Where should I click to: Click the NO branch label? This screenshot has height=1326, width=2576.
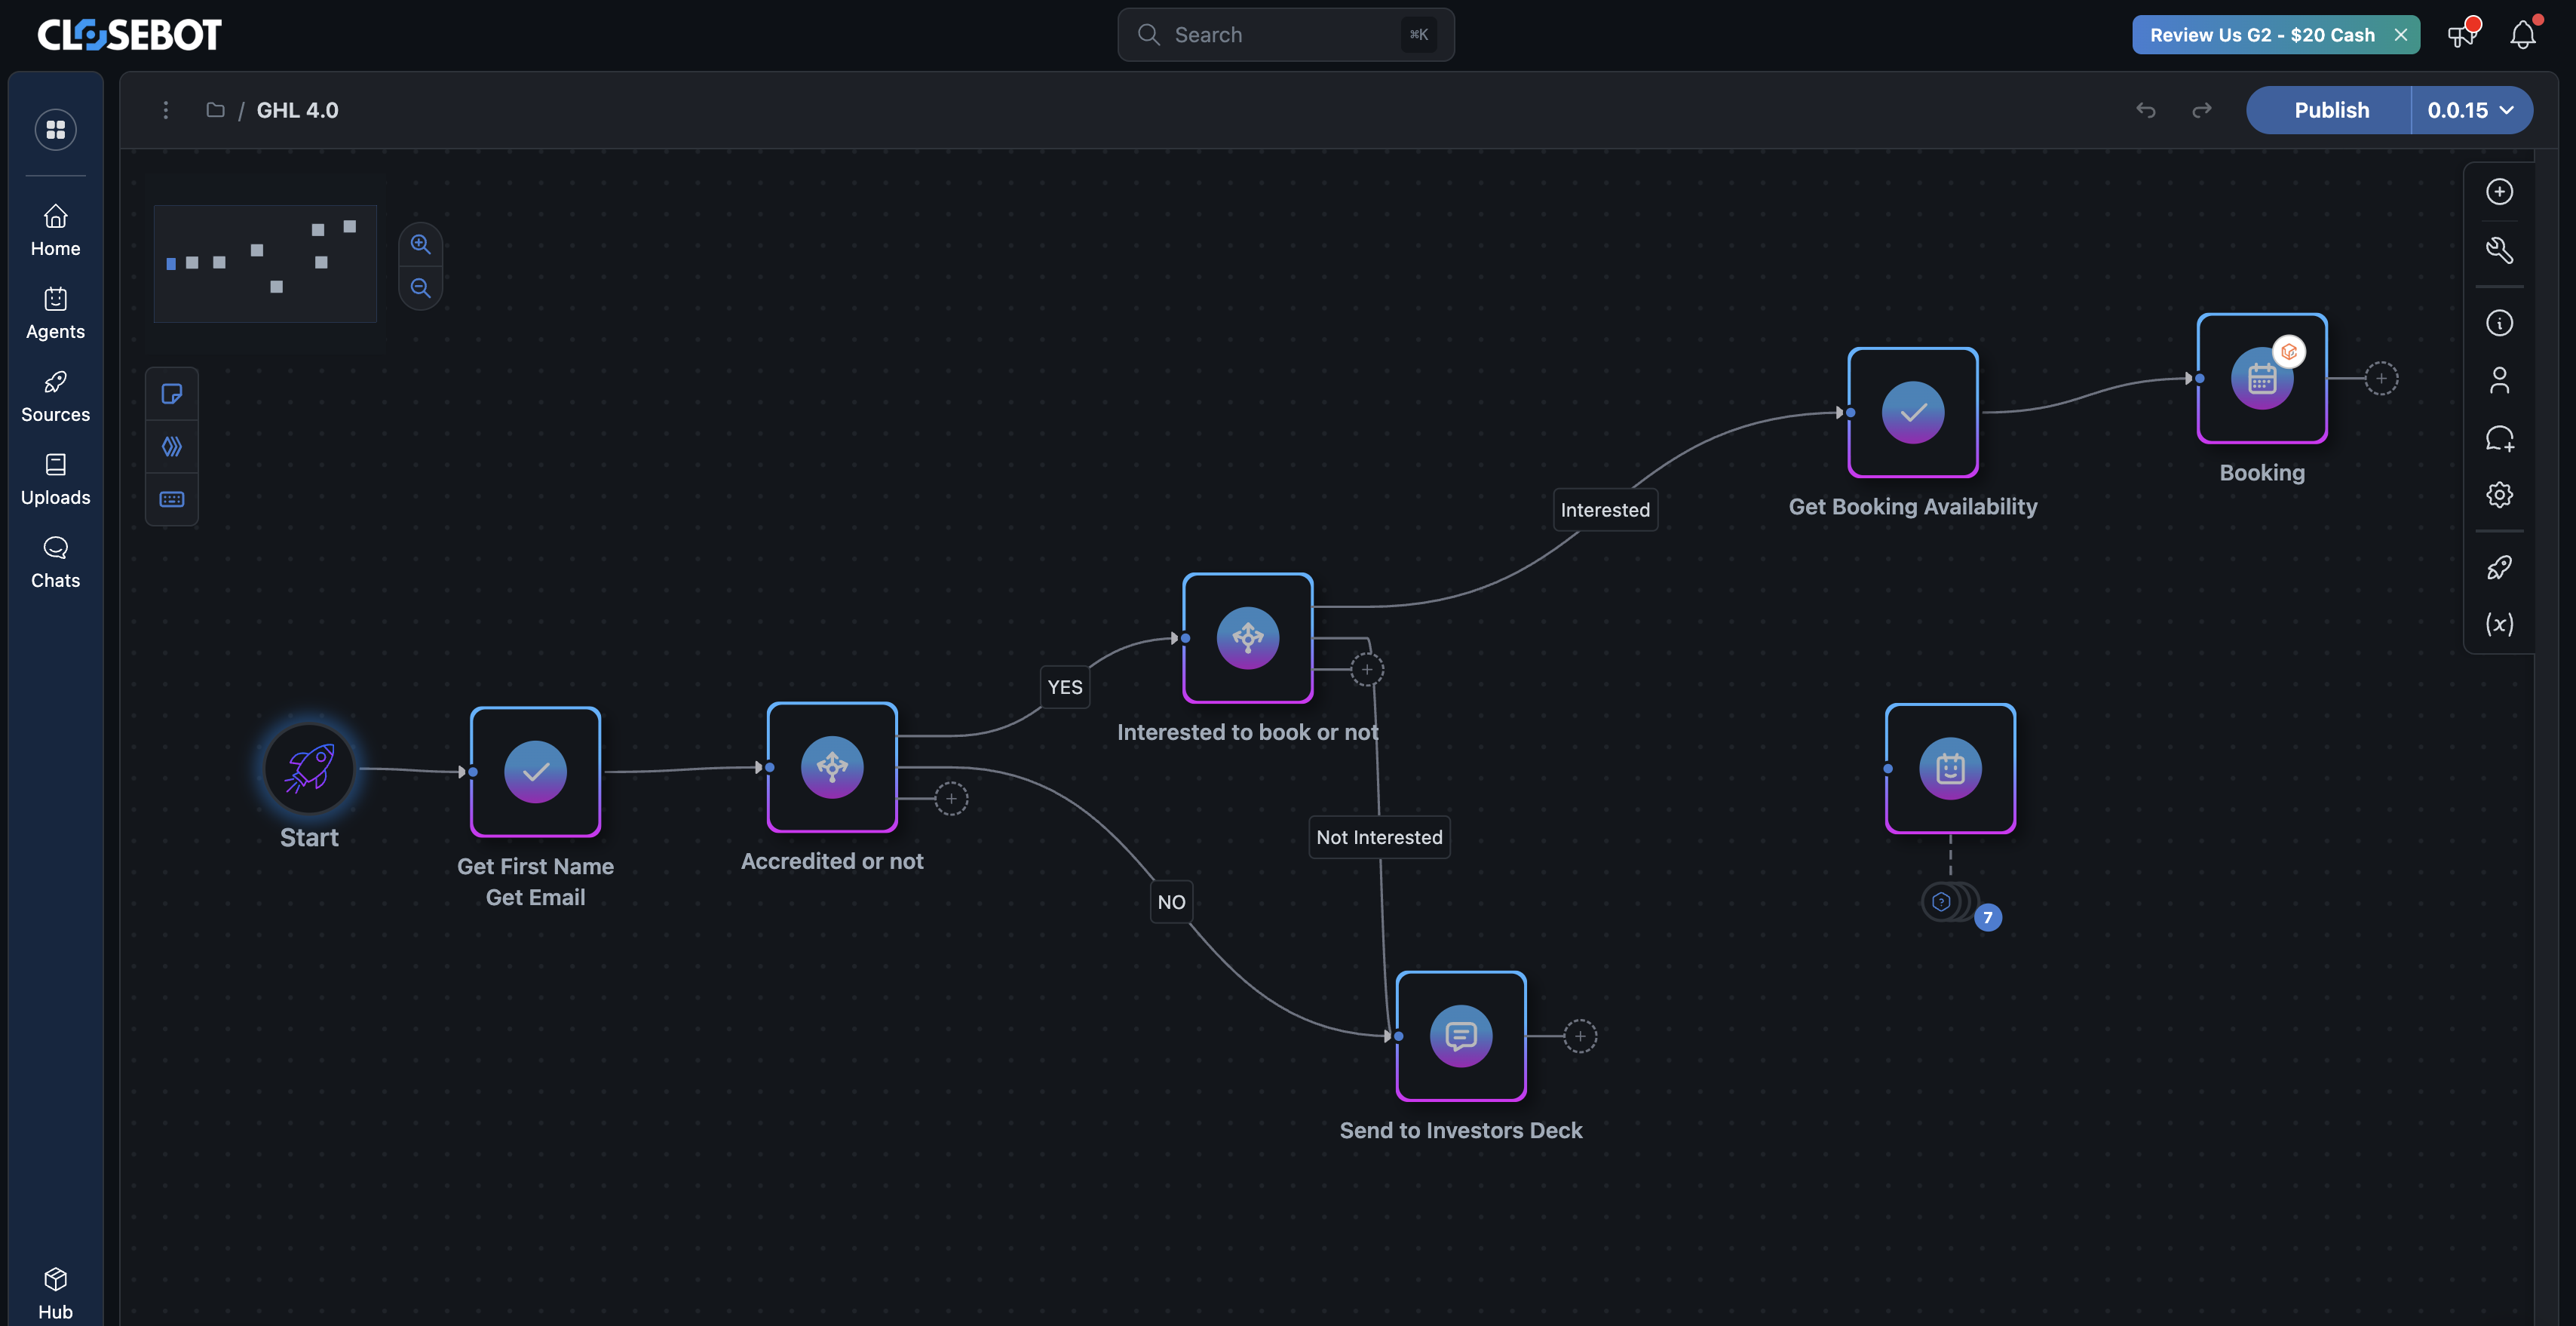tap(1171, 902)
